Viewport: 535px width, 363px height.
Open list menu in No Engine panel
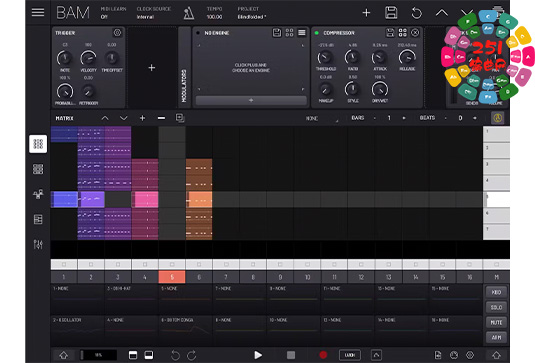[302, 33]
